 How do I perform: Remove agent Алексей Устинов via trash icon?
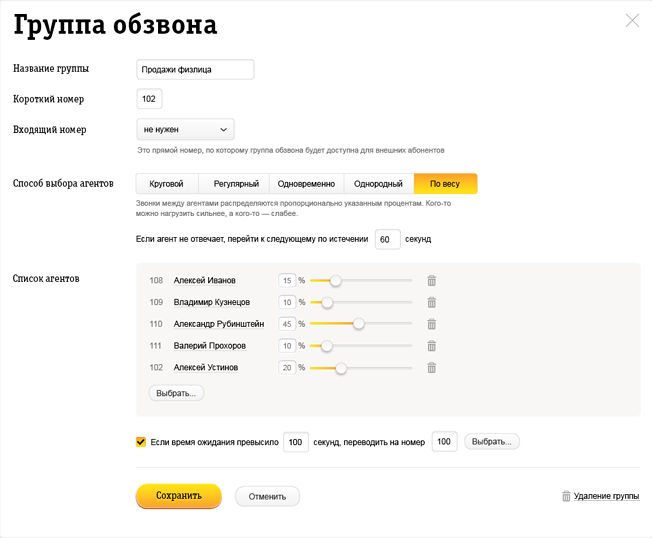click(x=432, y=368)
